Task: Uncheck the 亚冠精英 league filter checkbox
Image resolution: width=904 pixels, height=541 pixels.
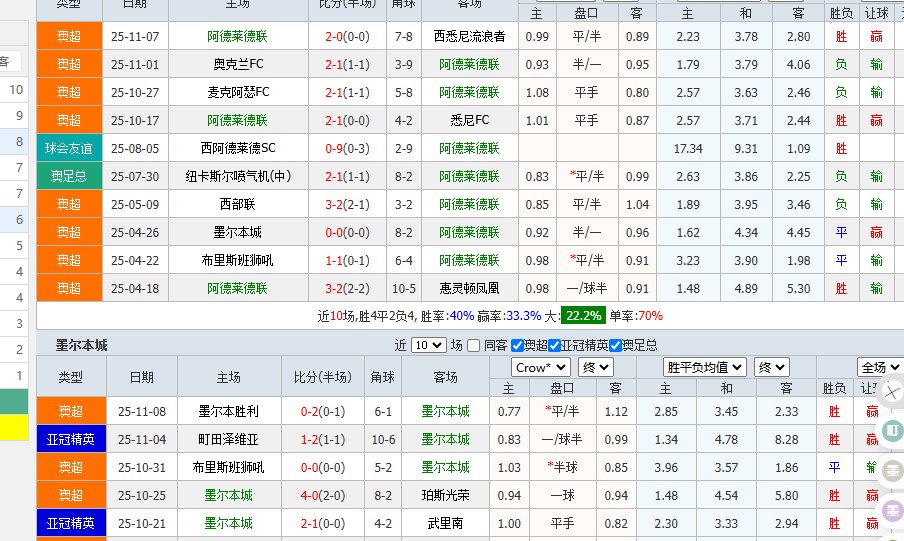Action: (554, 345)
